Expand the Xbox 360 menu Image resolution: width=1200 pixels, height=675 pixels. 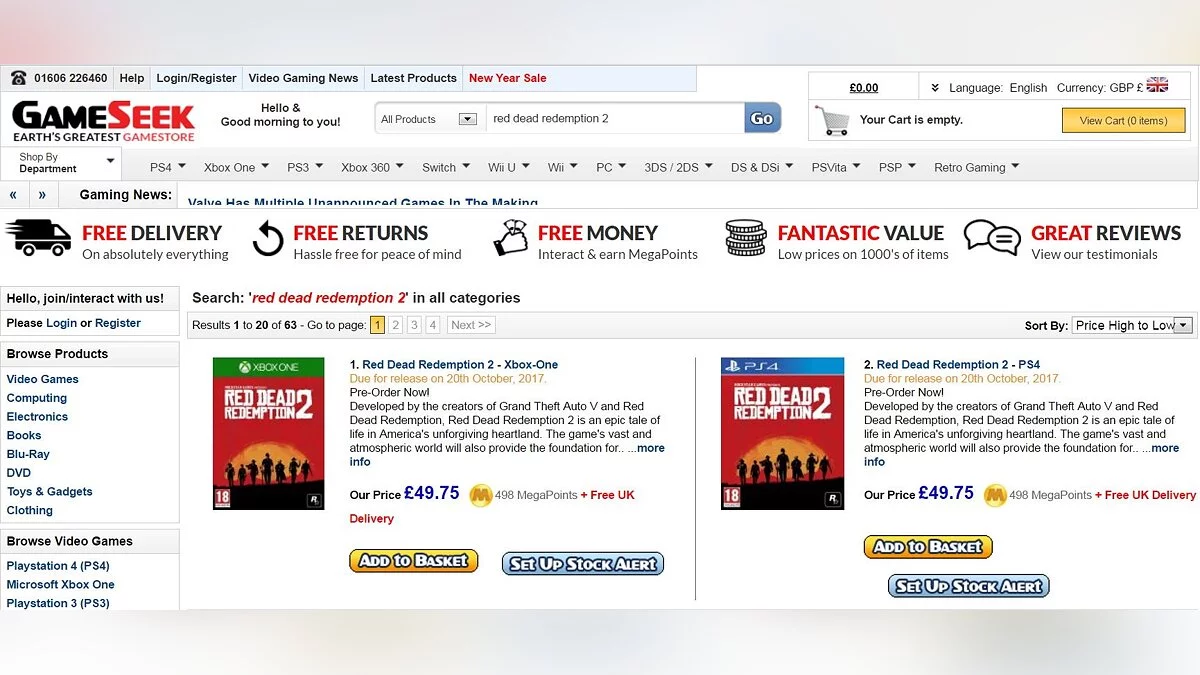372,167
